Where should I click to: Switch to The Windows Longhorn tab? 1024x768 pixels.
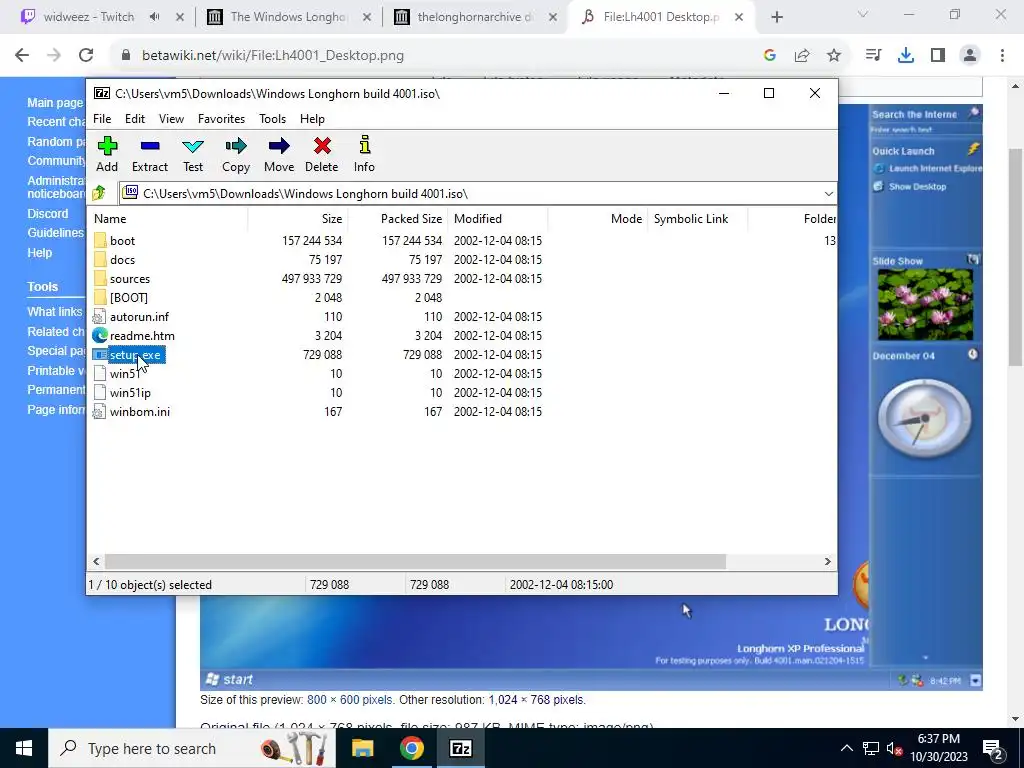[x=288, y=17]
